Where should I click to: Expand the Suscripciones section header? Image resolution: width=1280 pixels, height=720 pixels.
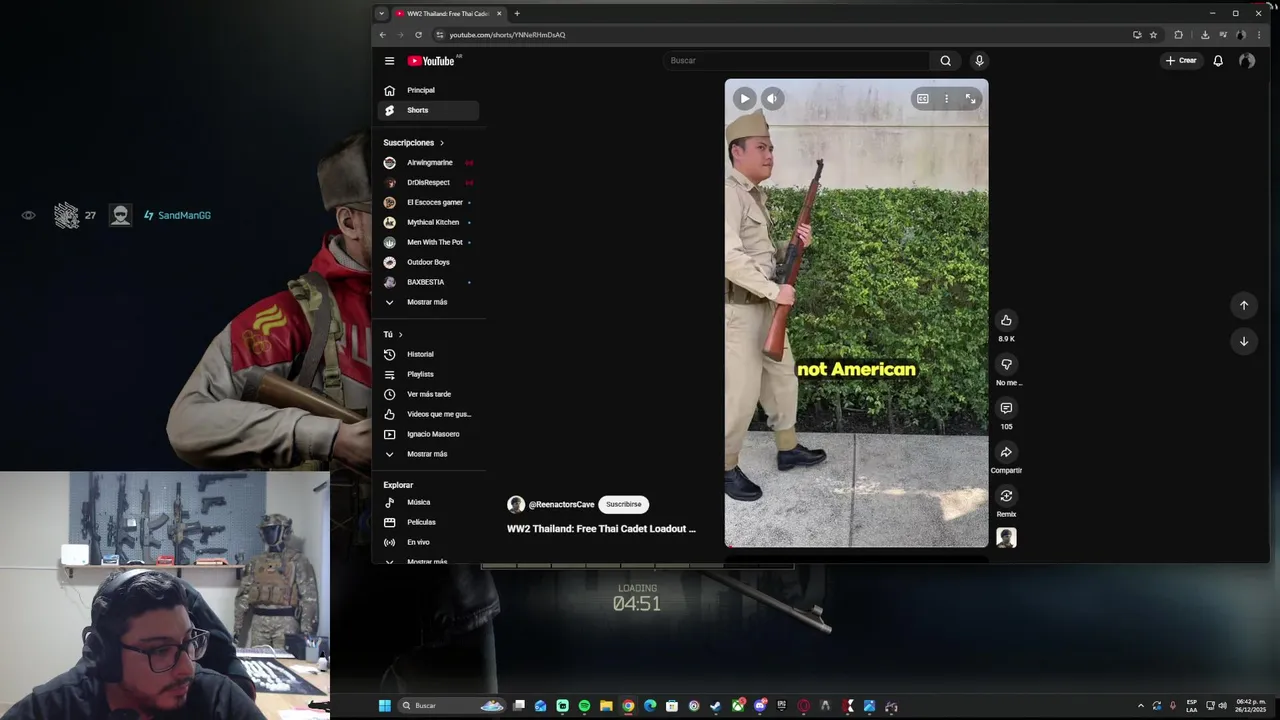(x=413, y=143)
